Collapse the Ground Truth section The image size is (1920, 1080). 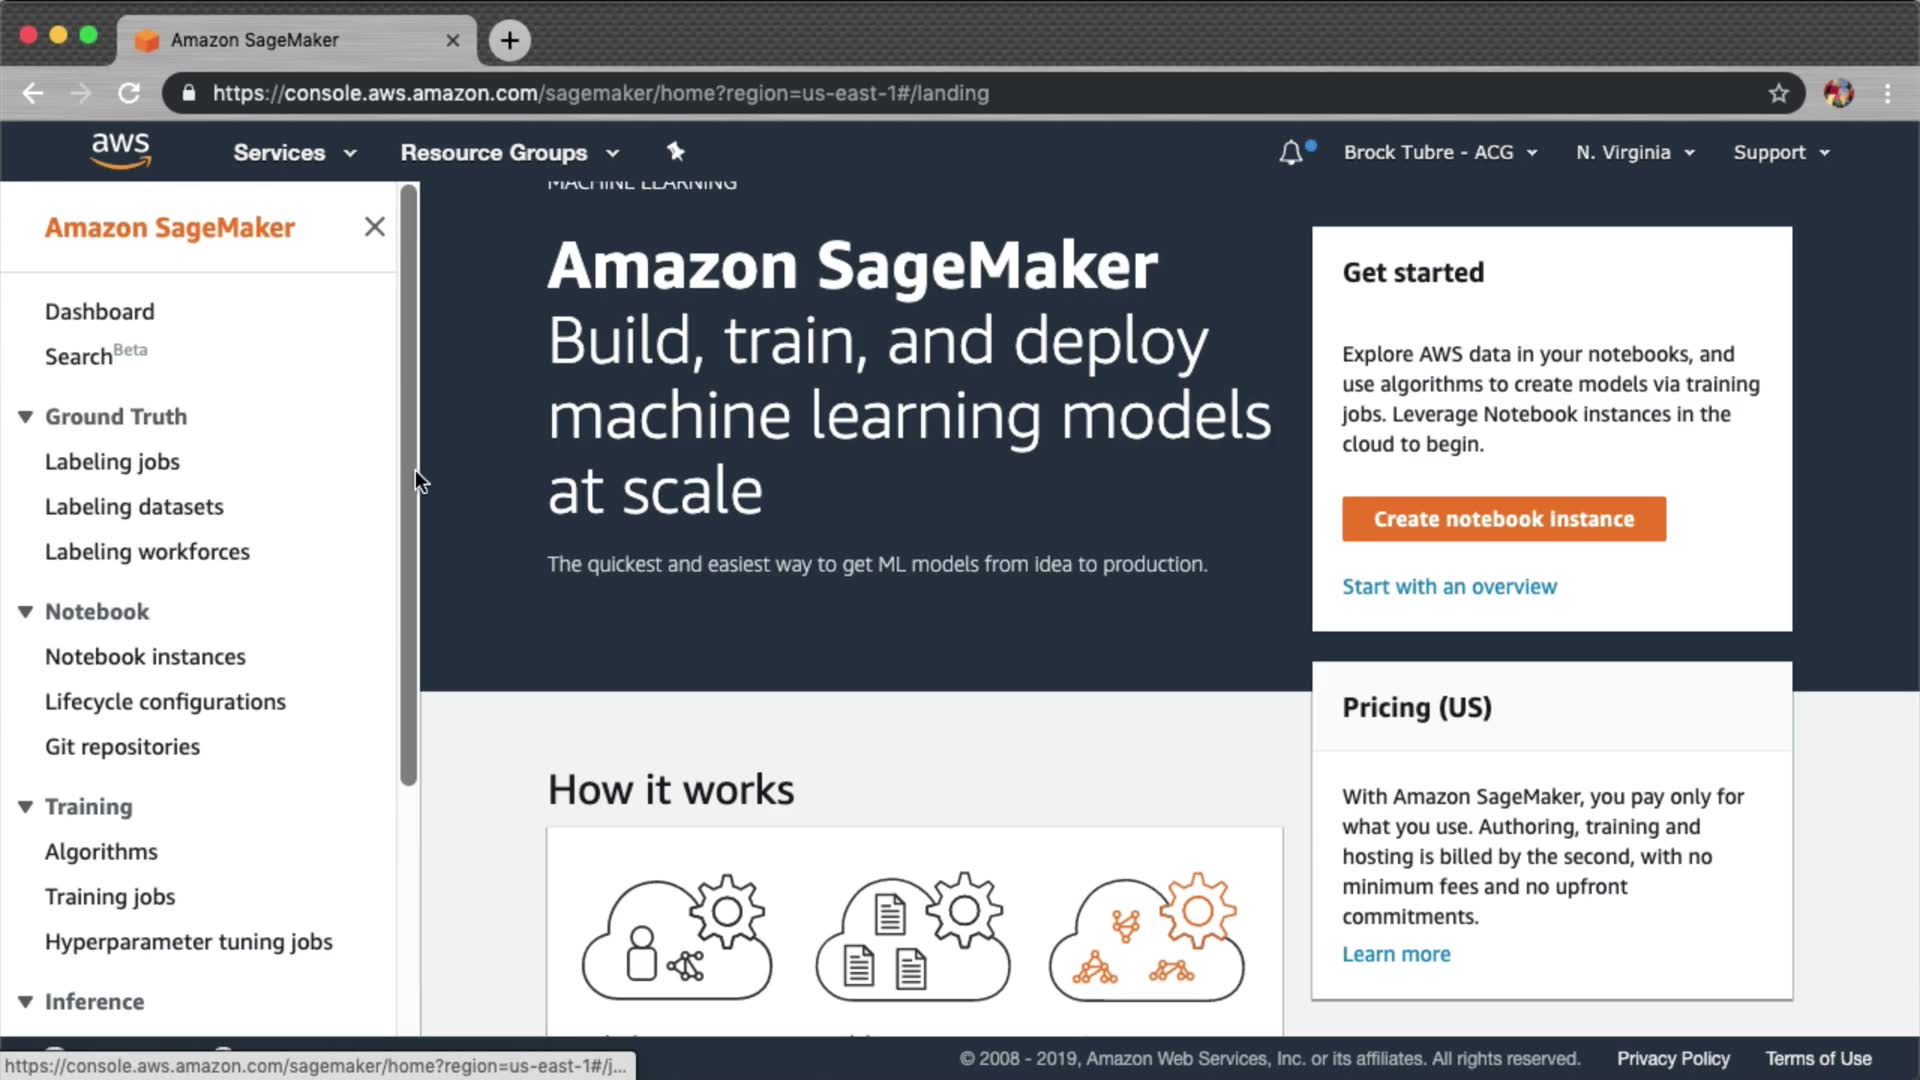coord(26,417)
